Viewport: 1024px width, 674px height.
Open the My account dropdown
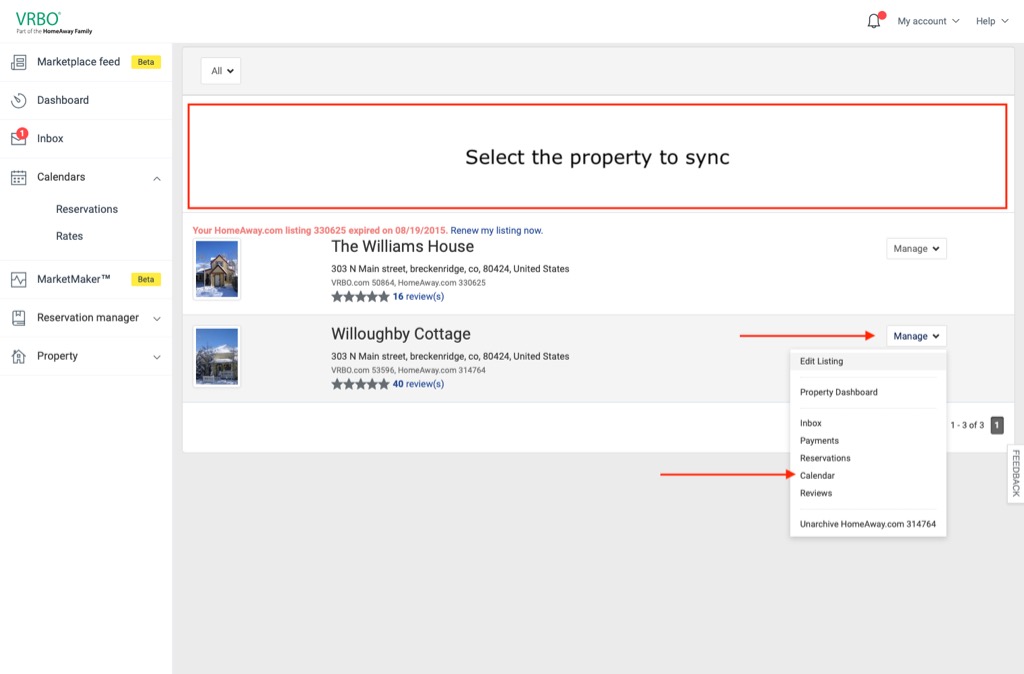point(928,21)
